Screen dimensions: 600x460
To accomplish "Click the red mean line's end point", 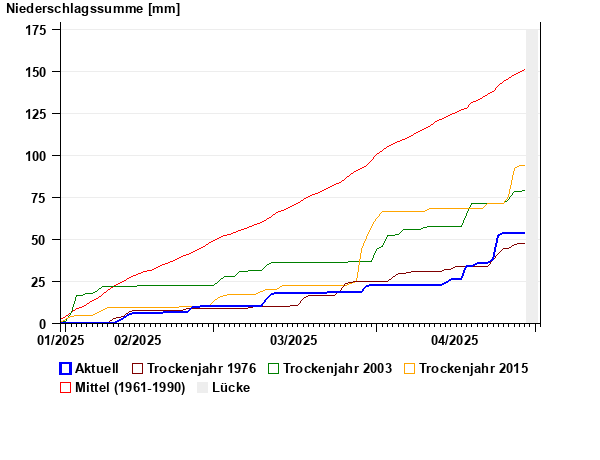I will 524,70.
